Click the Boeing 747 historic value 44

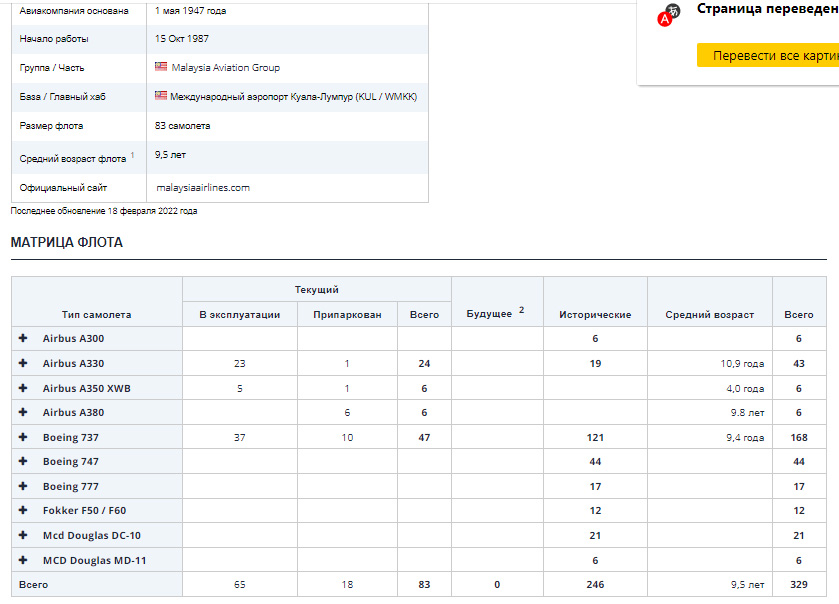click(x=595, y=462)
